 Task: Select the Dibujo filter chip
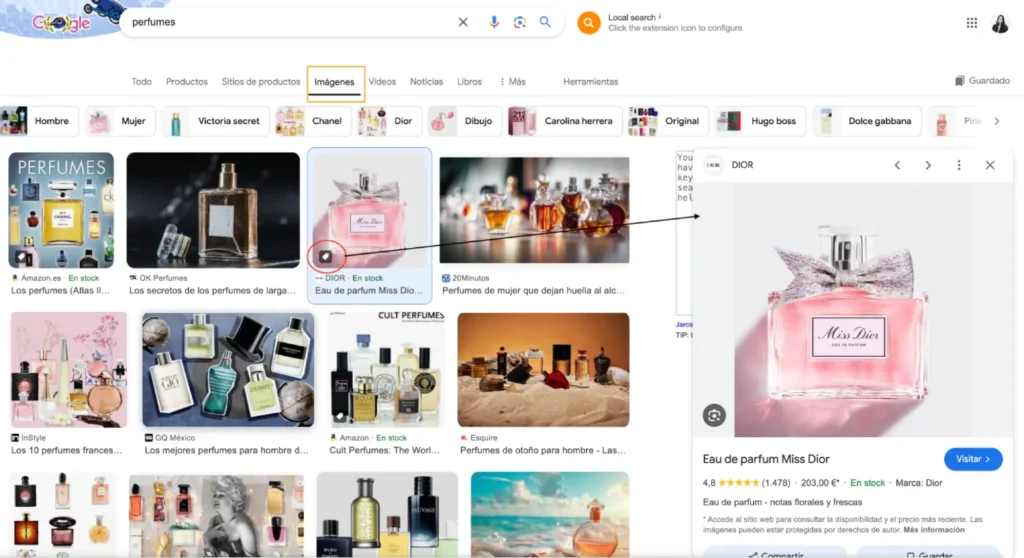pyautogui.click(x=464, y=121)
